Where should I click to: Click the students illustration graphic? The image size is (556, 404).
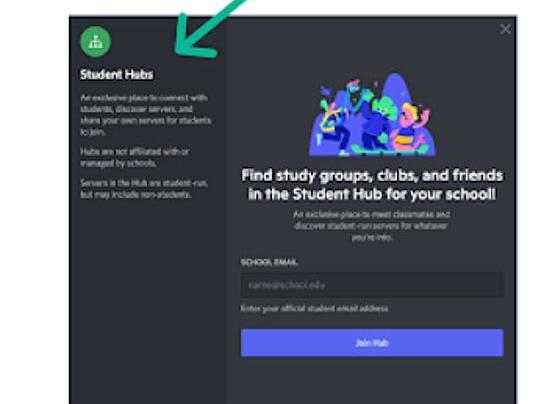tap(372, 114)
